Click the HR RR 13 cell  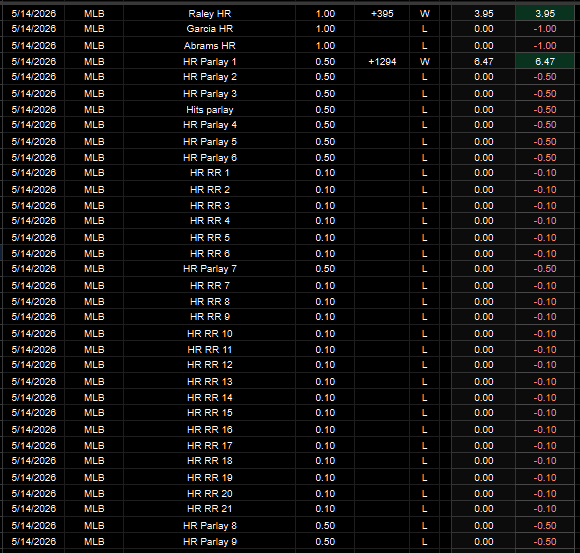pos(209,382)
